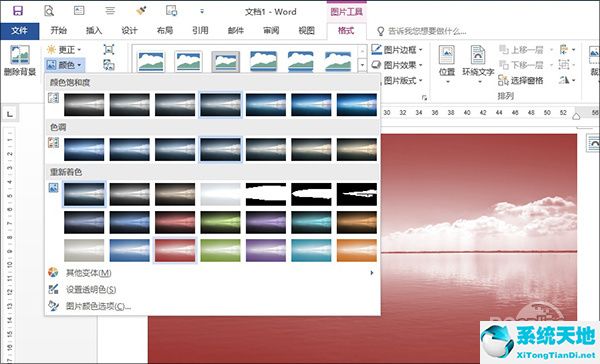Switch to the Insert (插入) tab
The image size is (600, 364).
94,31
